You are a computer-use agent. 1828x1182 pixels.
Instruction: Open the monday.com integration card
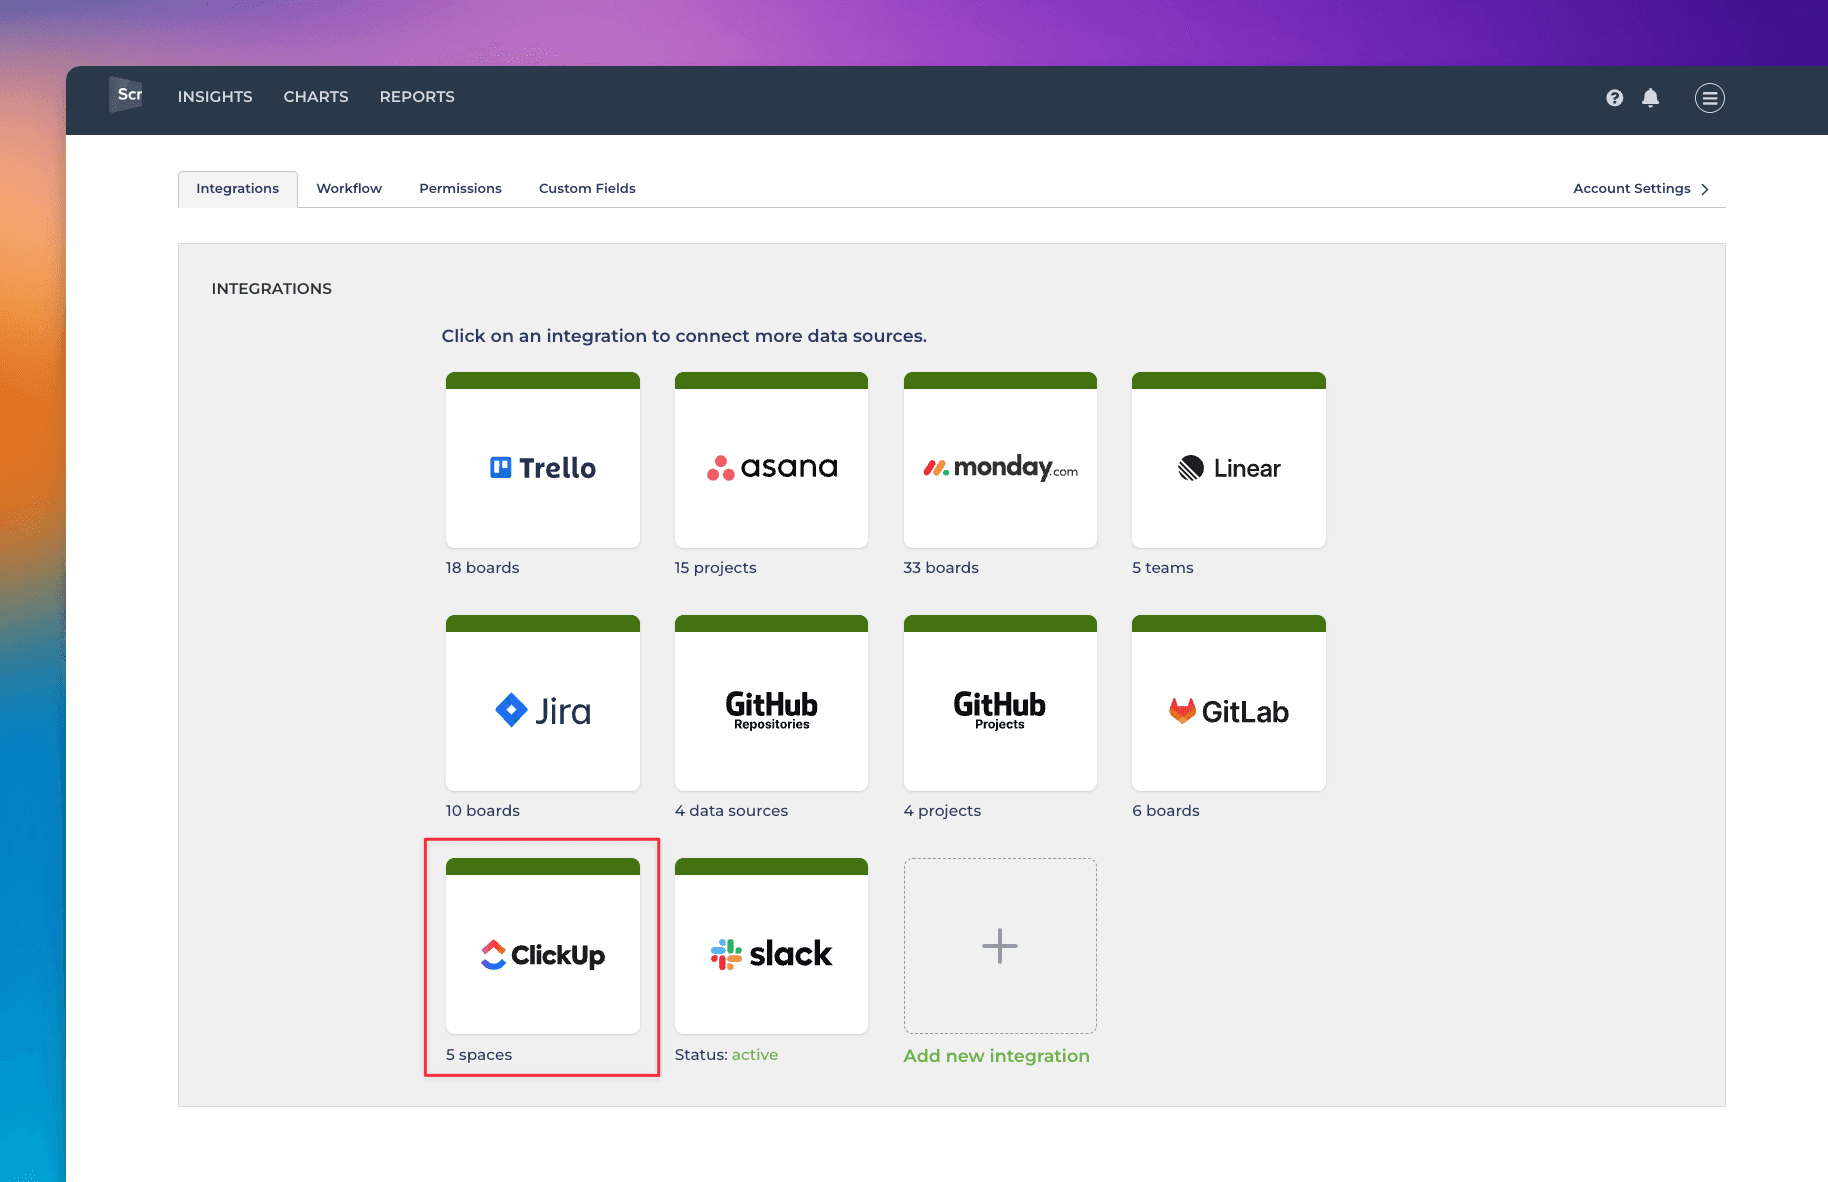1000,460
